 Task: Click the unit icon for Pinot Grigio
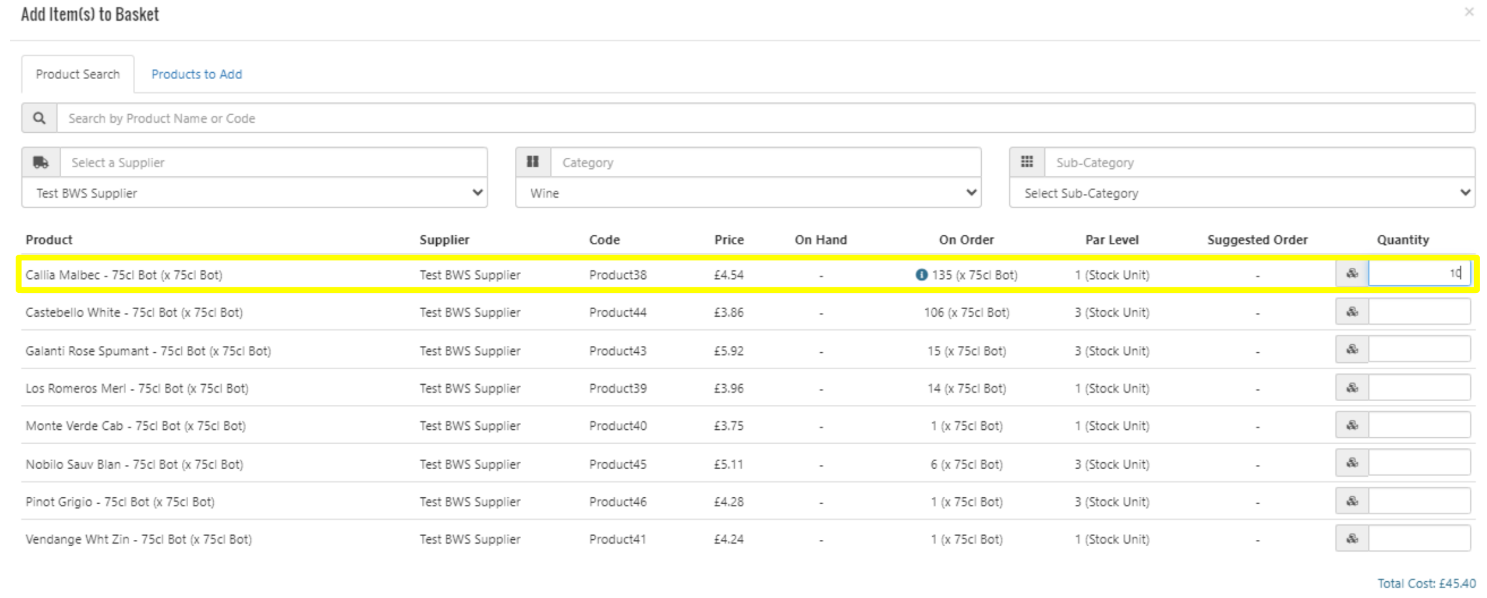(x=1351, y=501)
